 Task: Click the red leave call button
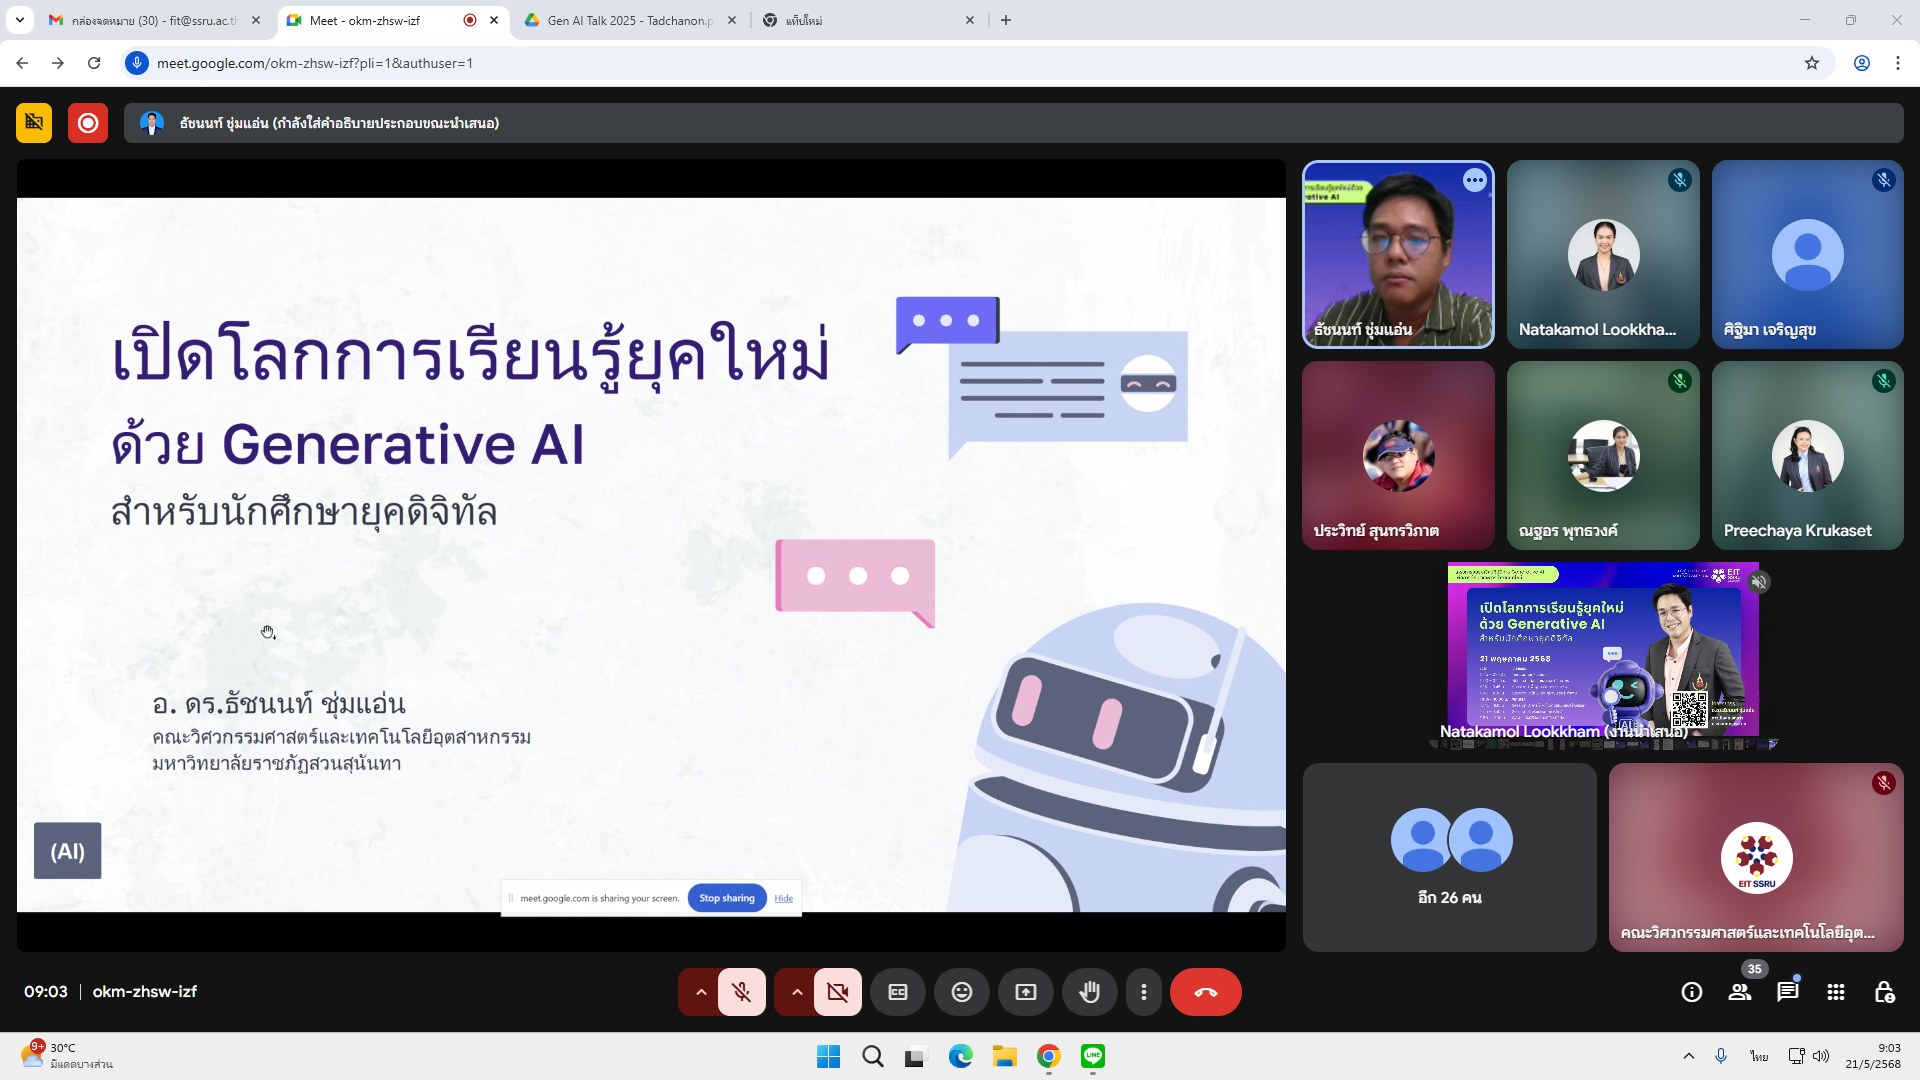coord(1205,992)
